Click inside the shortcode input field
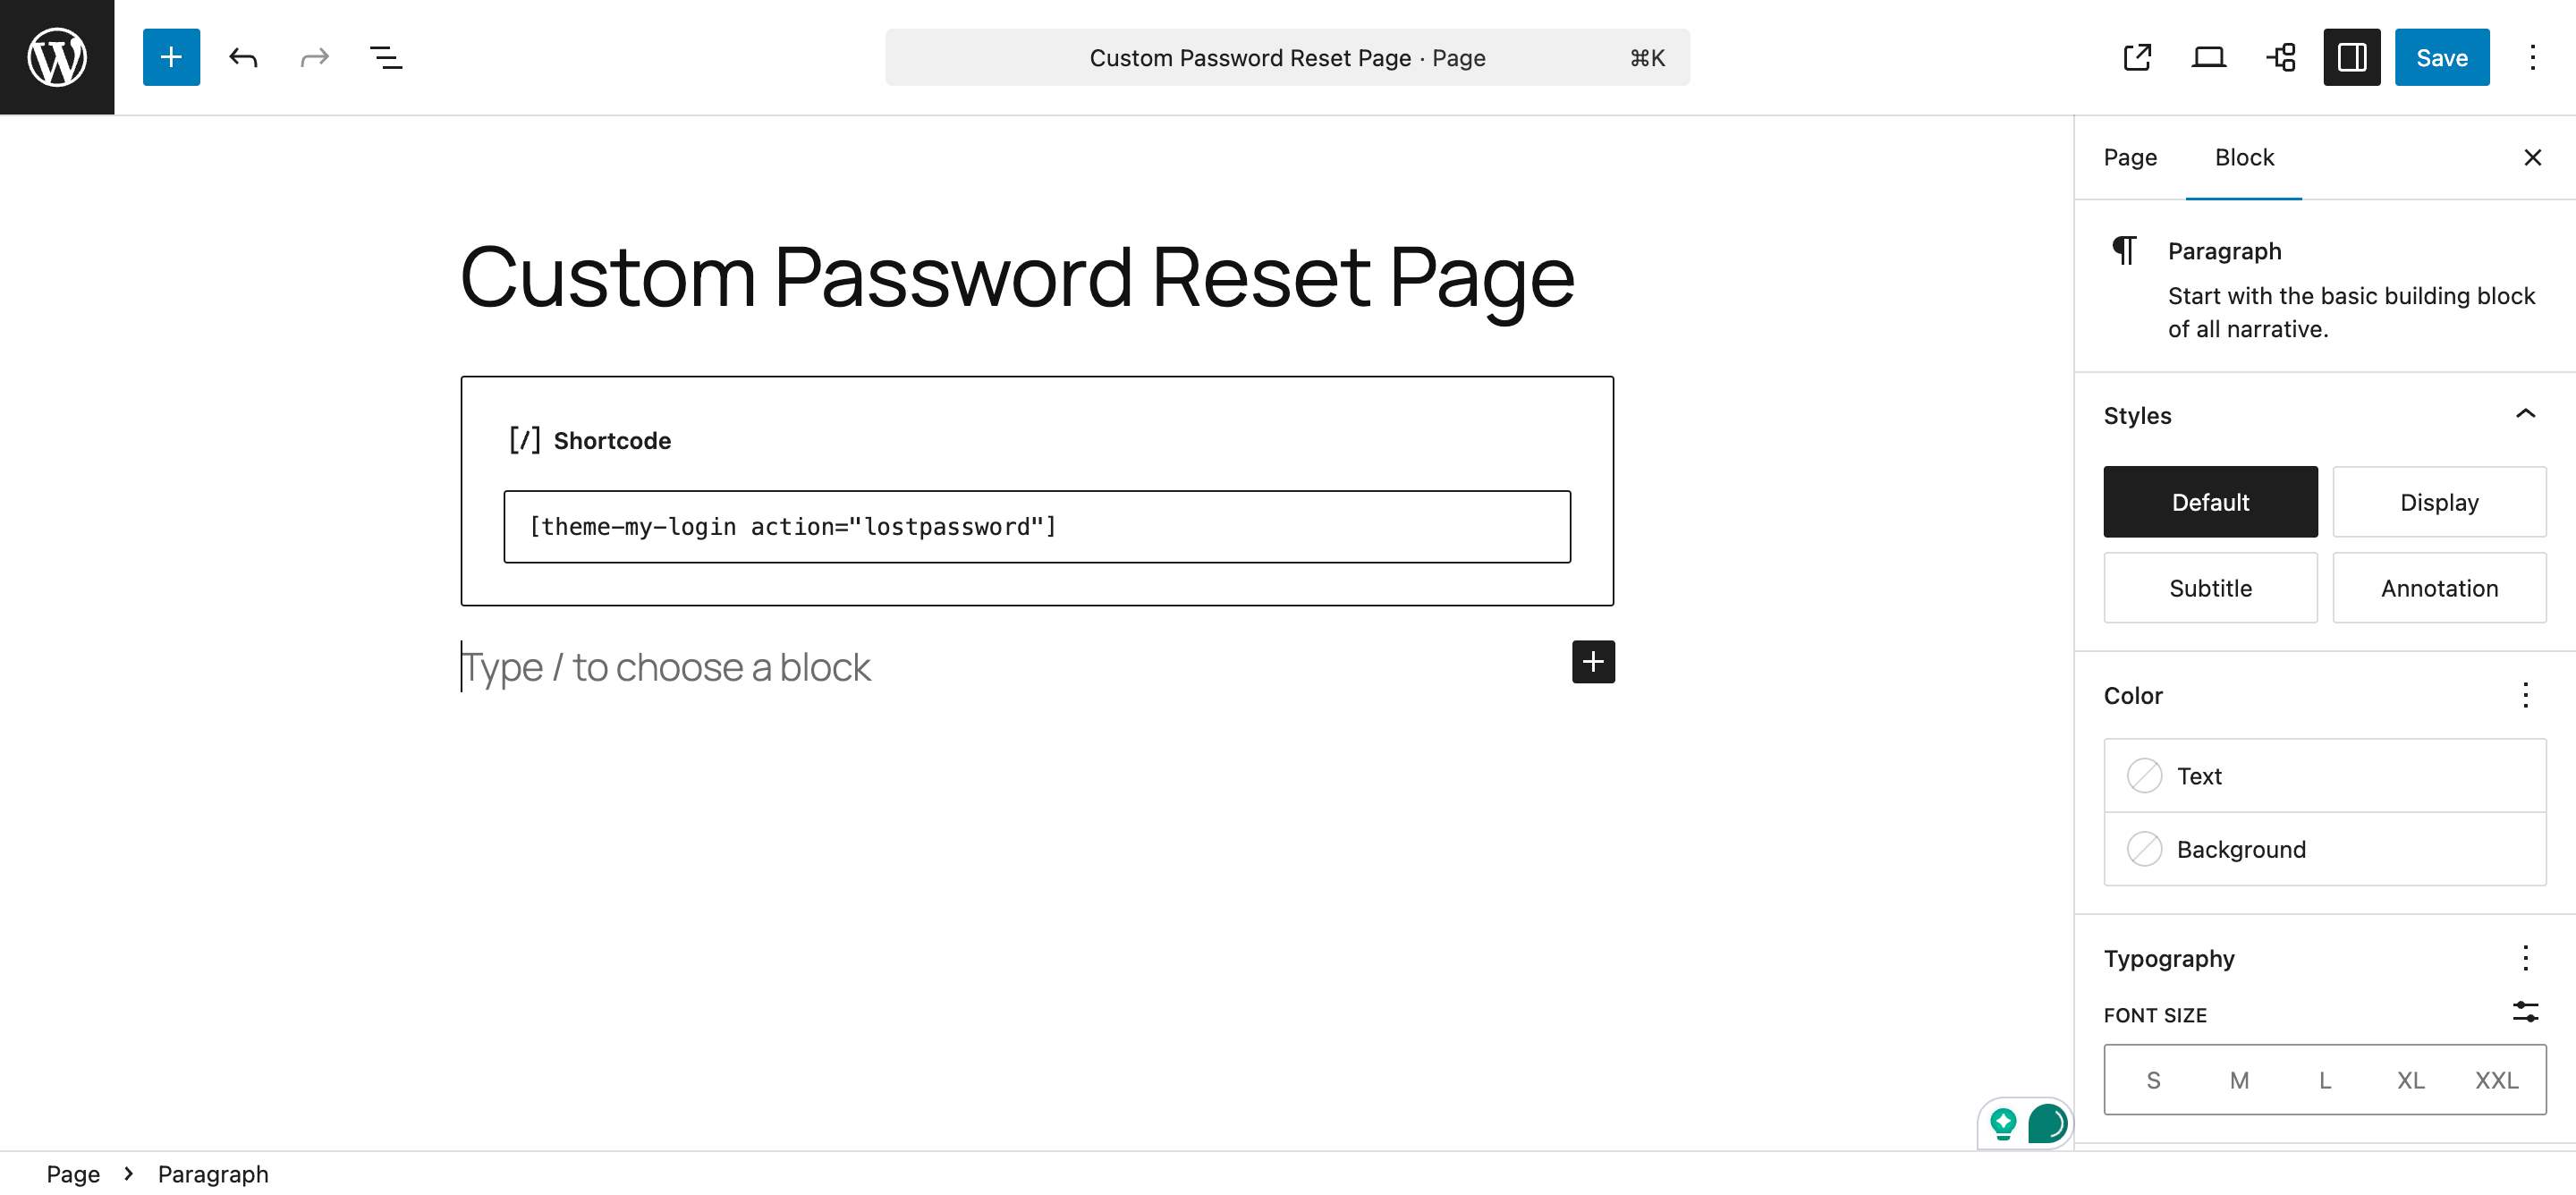This screenshot has height=1195, width=2576. (1037, 526)
